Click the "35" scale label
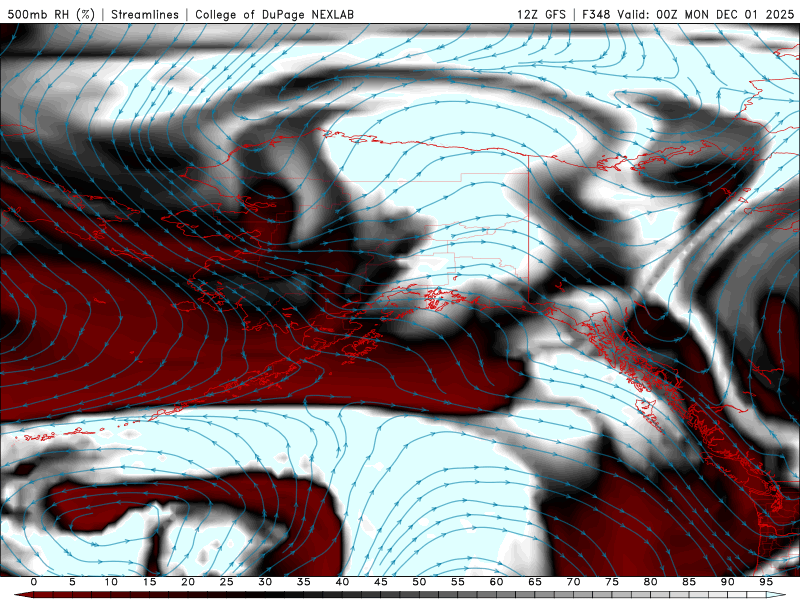The width and height of the screenshot is (800, 600). point(304,582)
